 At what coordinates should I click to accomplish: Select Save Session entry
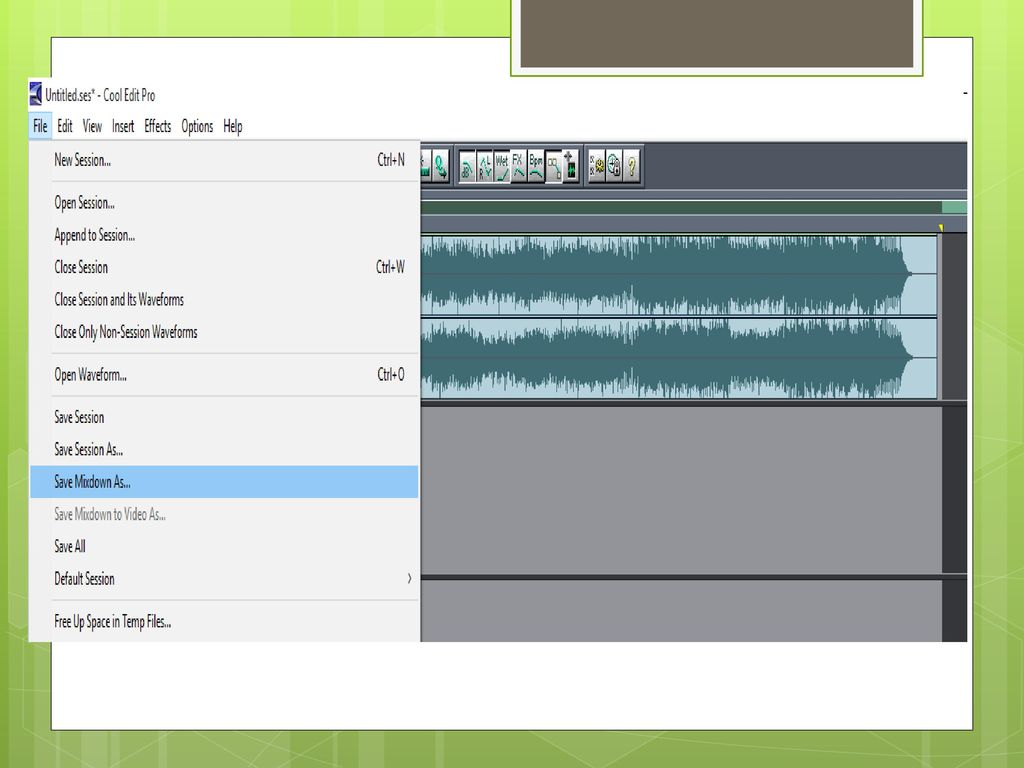pyautogui.click(x=224, y=417)
